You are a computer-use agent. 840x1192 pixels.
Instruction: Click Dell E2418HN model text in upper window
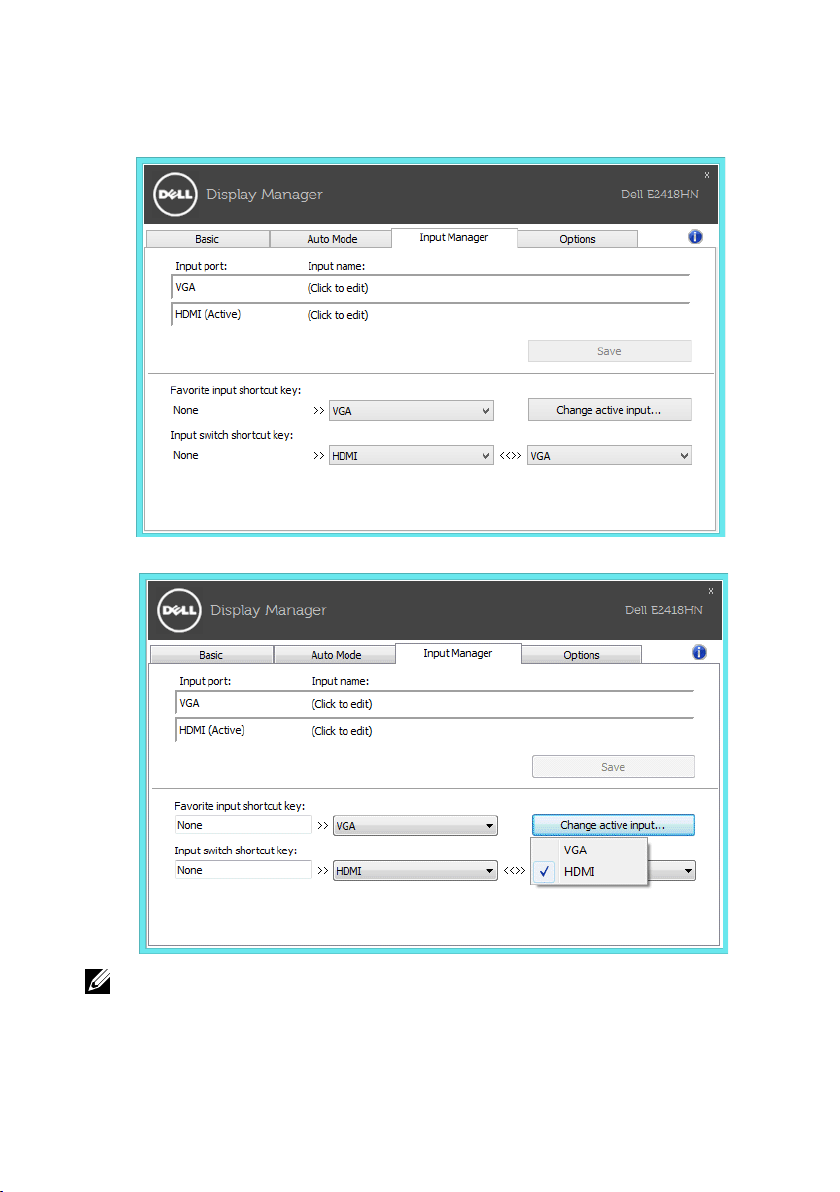pyautogui.click(x=660, y=194)
